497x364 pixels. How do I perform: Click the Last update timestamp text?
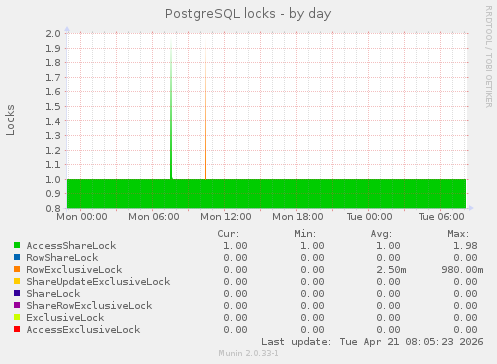click(x=372, y=342)
